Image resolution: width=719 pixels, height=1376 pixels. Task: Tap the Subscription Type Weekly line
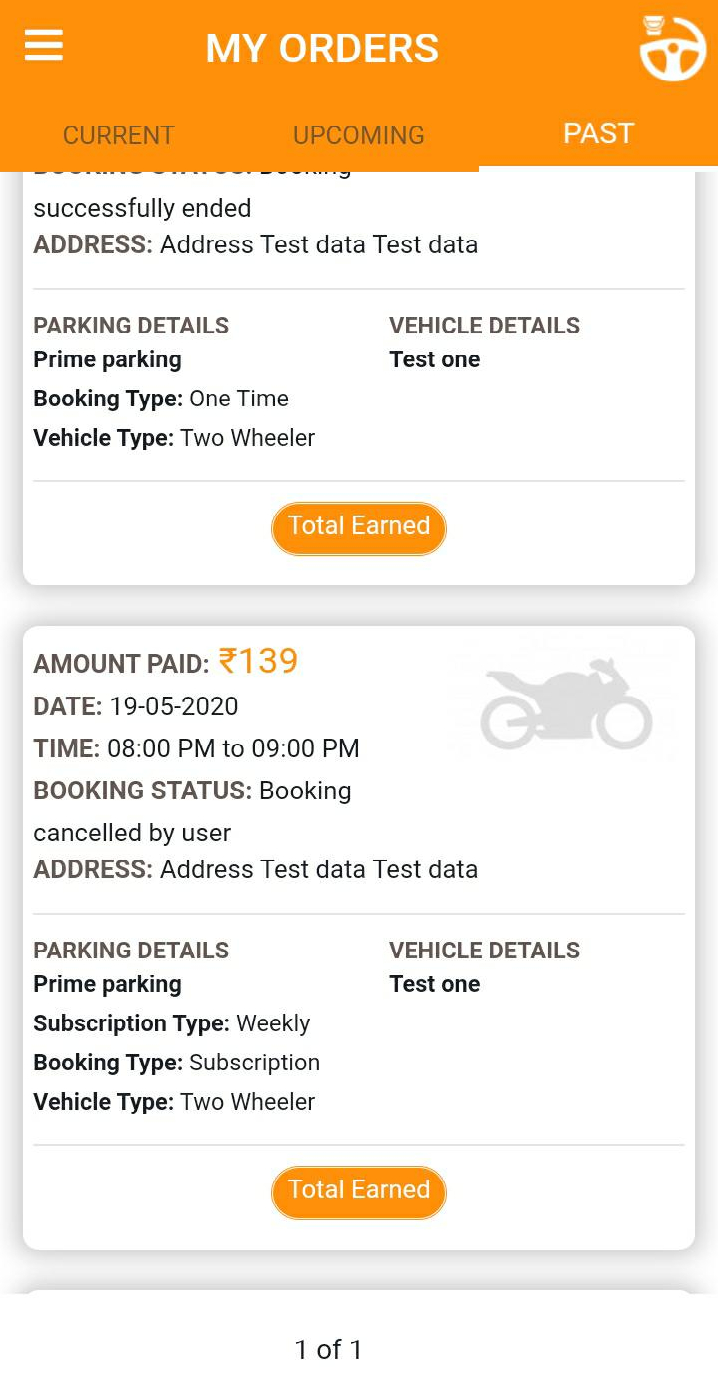(x=171, y=1023)
